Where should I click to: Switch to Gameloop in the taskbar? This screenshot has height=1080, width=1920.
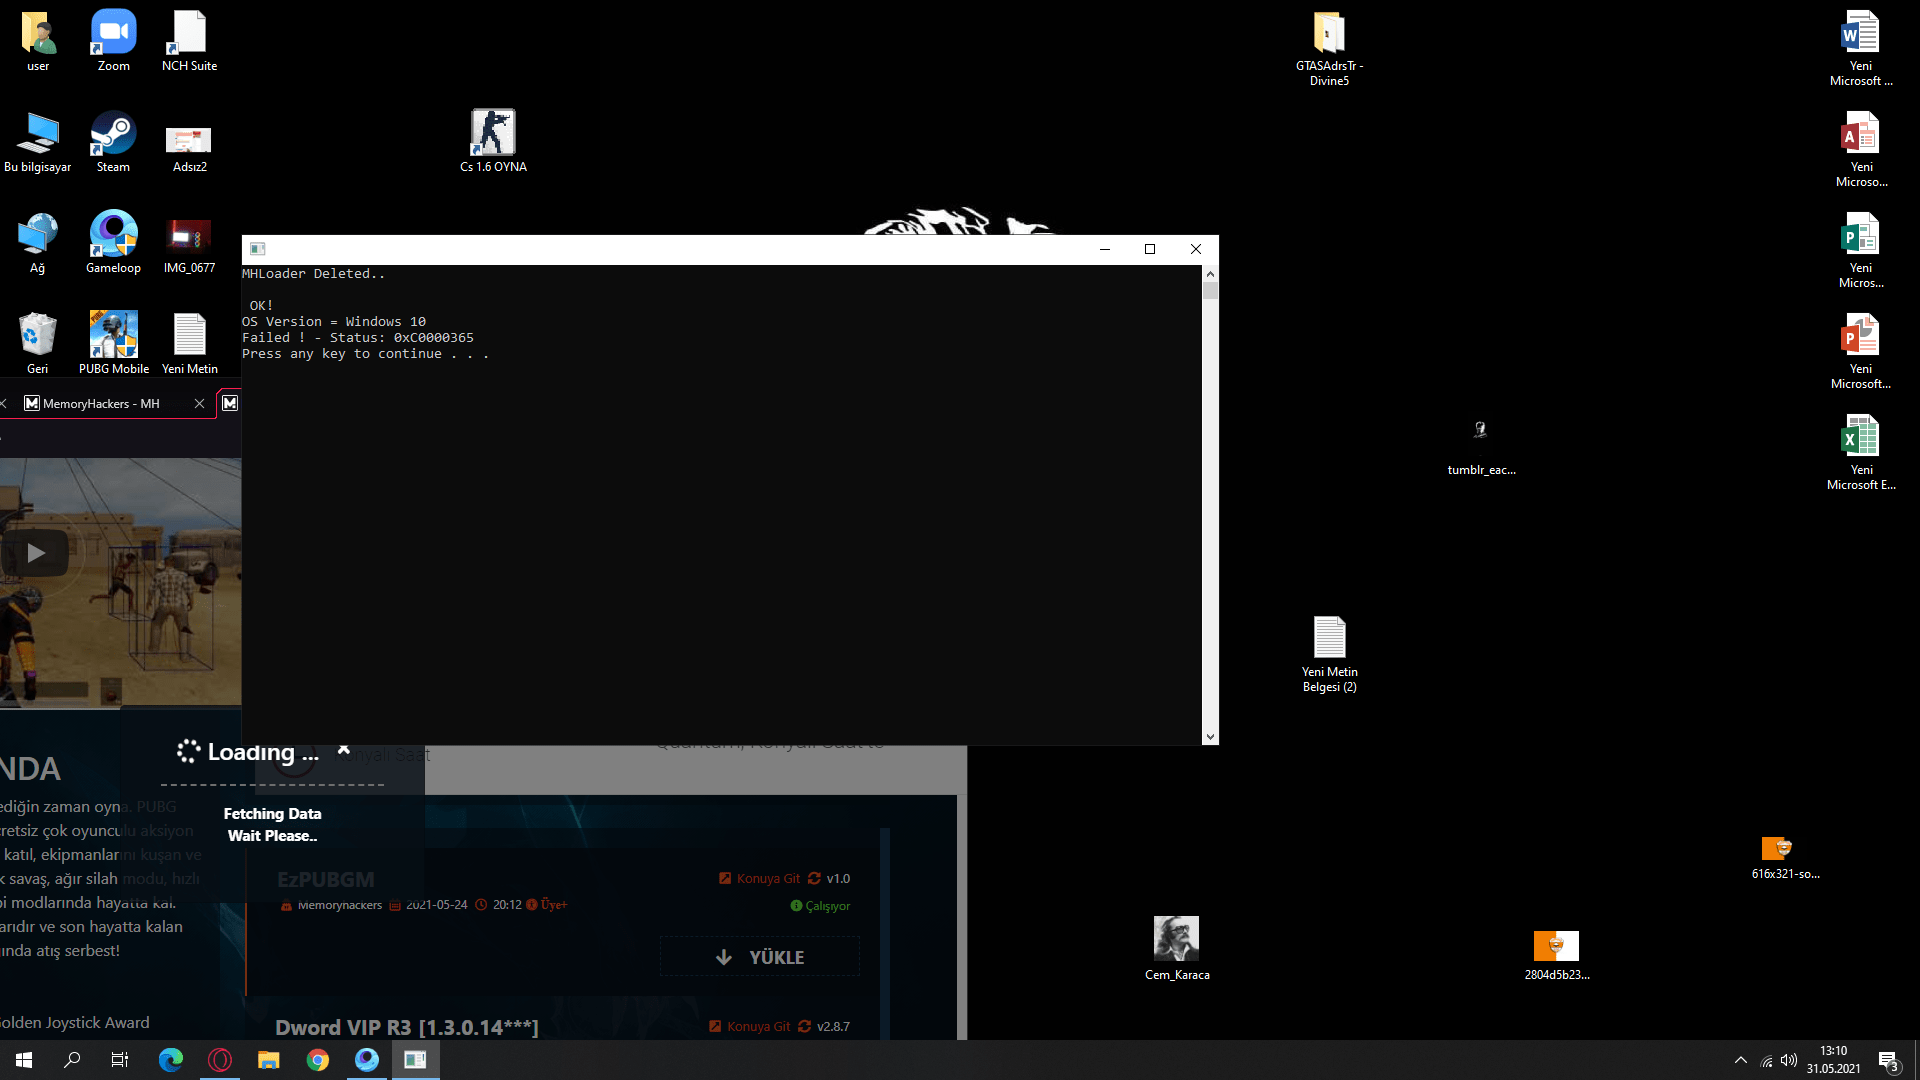(366, 1060)
